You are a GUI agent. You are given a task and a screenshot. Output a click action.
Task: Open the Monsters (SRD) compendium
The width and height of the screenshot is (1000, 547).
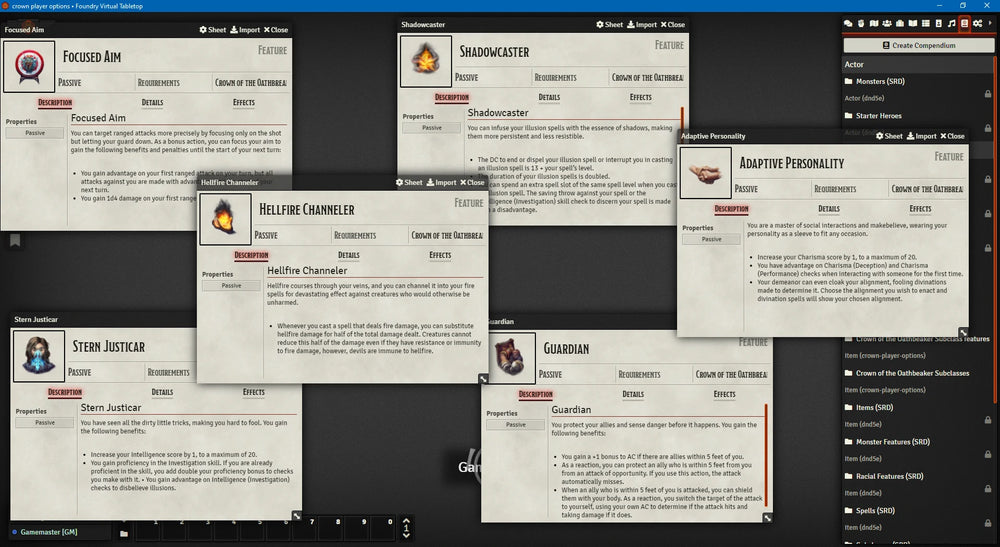(x=878, y=81)
